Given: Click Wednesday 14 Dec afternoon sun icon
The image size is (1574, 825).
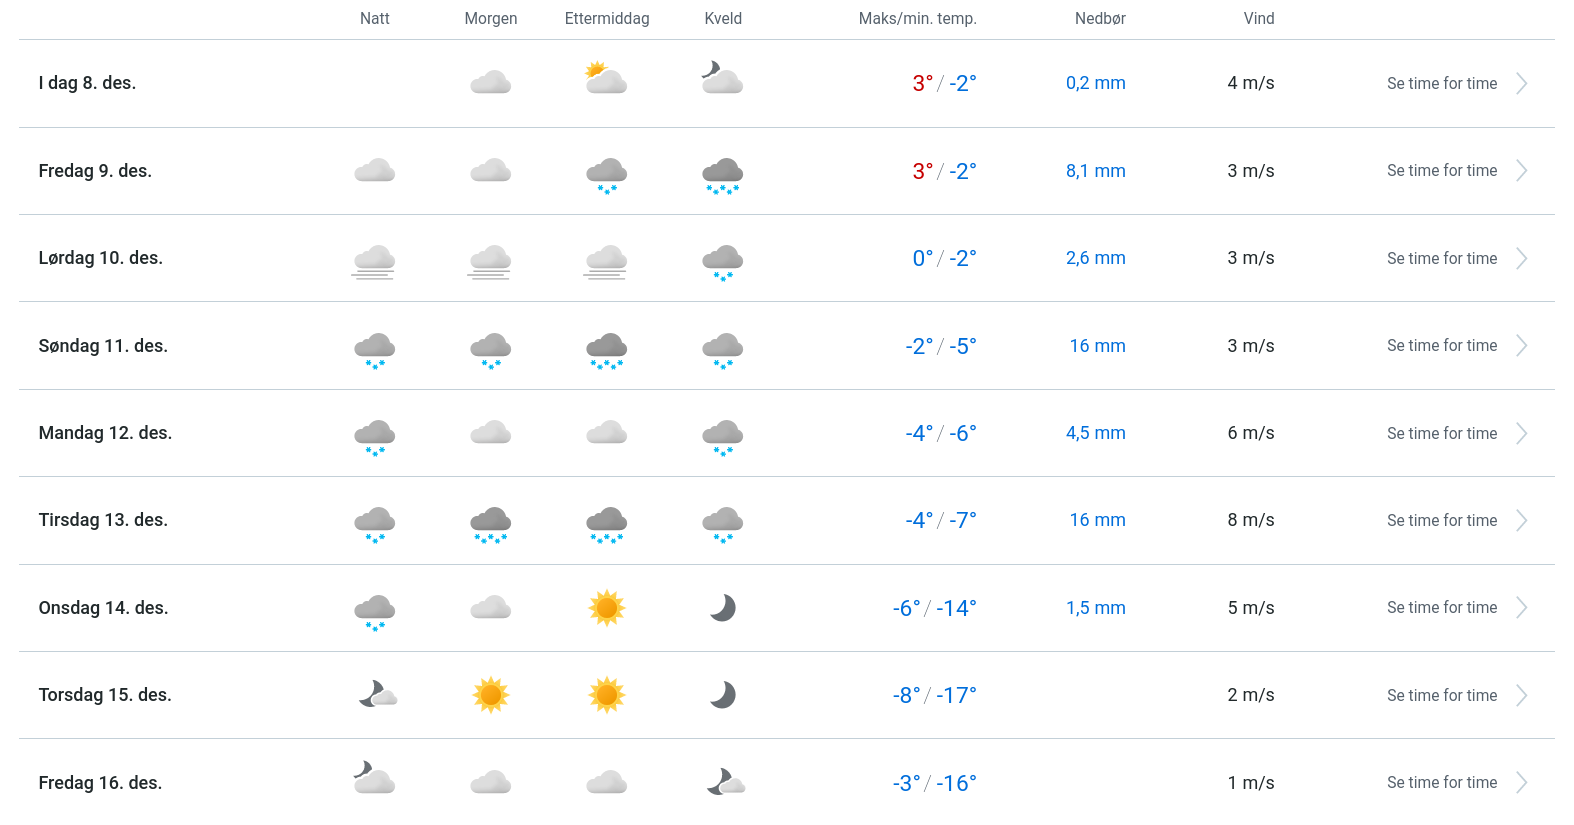Looking at the screenshot, I should pyautogui.click(x=606, y=608).
